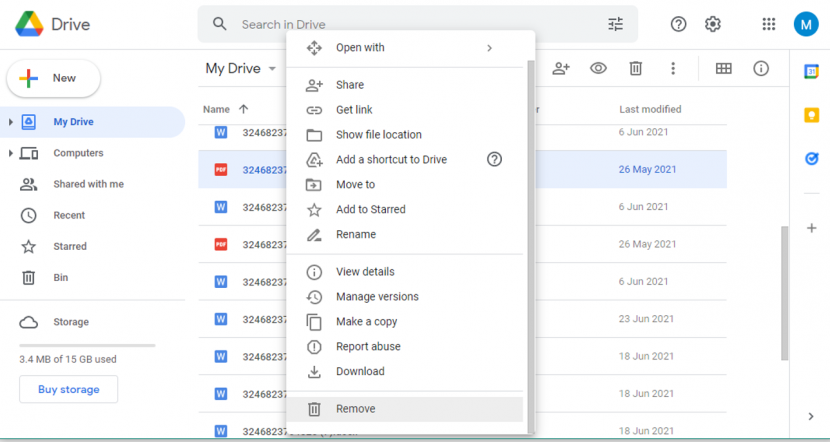Click the help icon beside Add a shortcut
Screen dimensions: 830x442
(x=494, y=159)
